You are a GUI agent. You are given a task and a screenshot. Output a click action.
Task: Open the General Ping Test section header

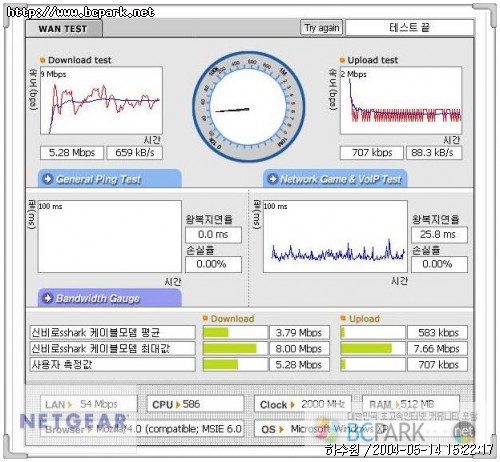(110, 179)
